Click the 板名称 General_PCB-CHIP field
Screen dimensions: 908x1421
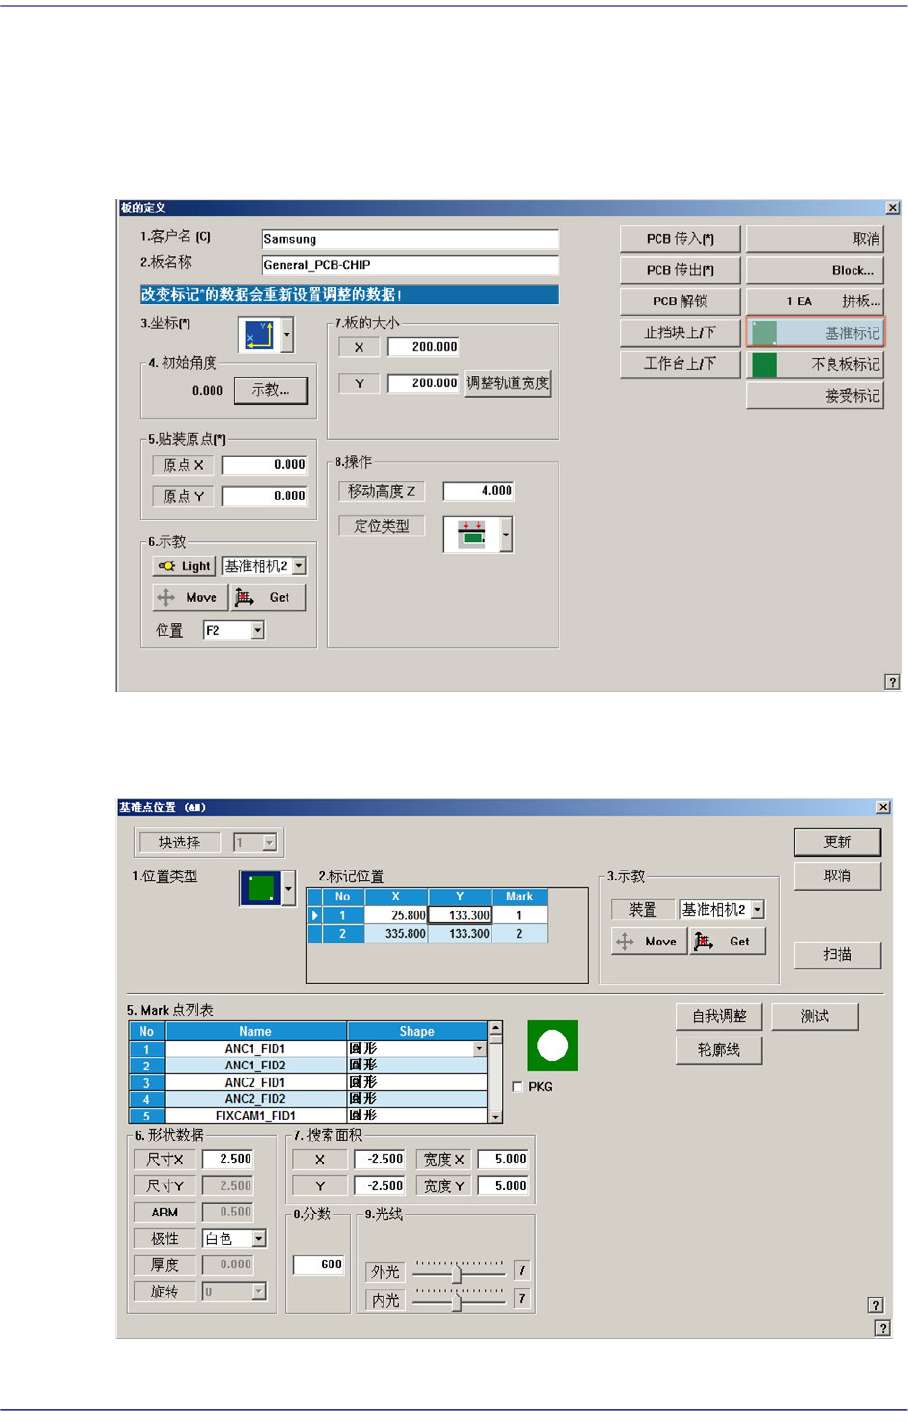410,265
